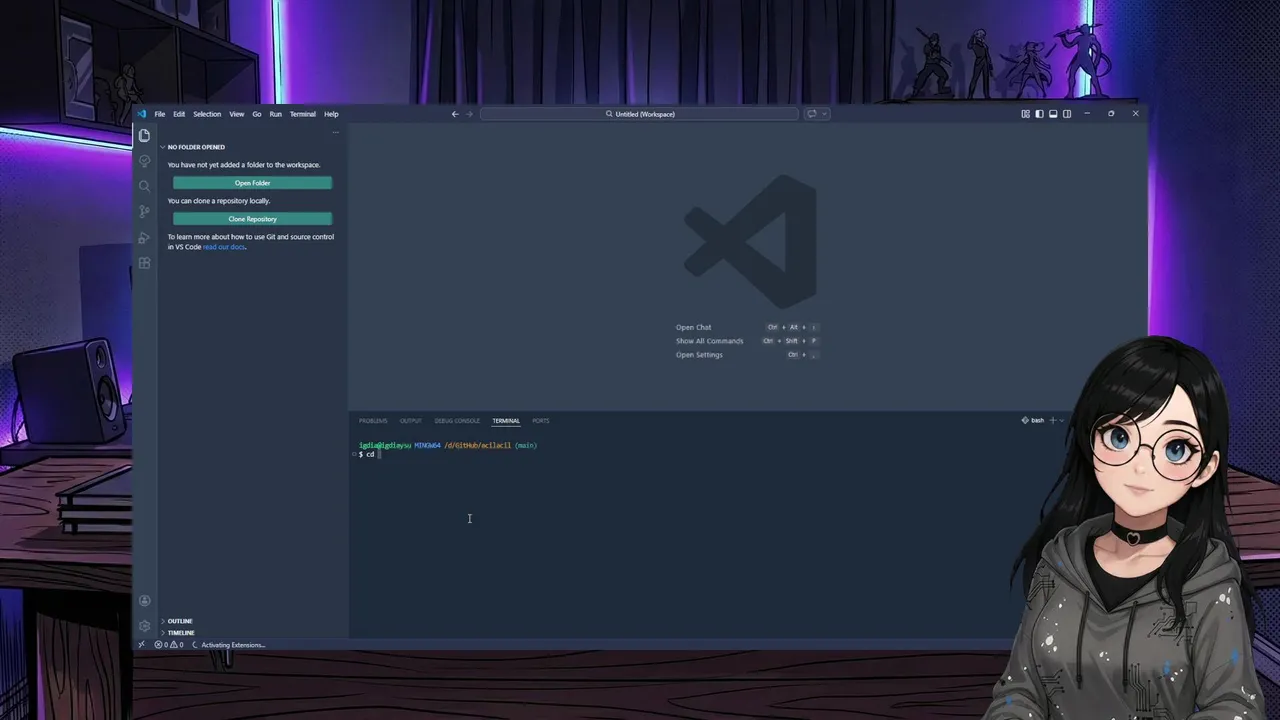
Task: Switch to the OUTPUT panel tab
Action: [411, 421]
